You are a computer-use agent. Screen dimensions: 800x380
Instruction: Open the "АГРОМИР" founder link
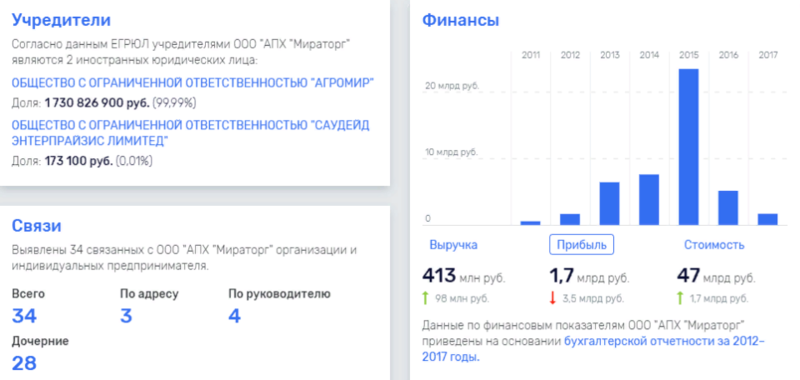(193, 83)
